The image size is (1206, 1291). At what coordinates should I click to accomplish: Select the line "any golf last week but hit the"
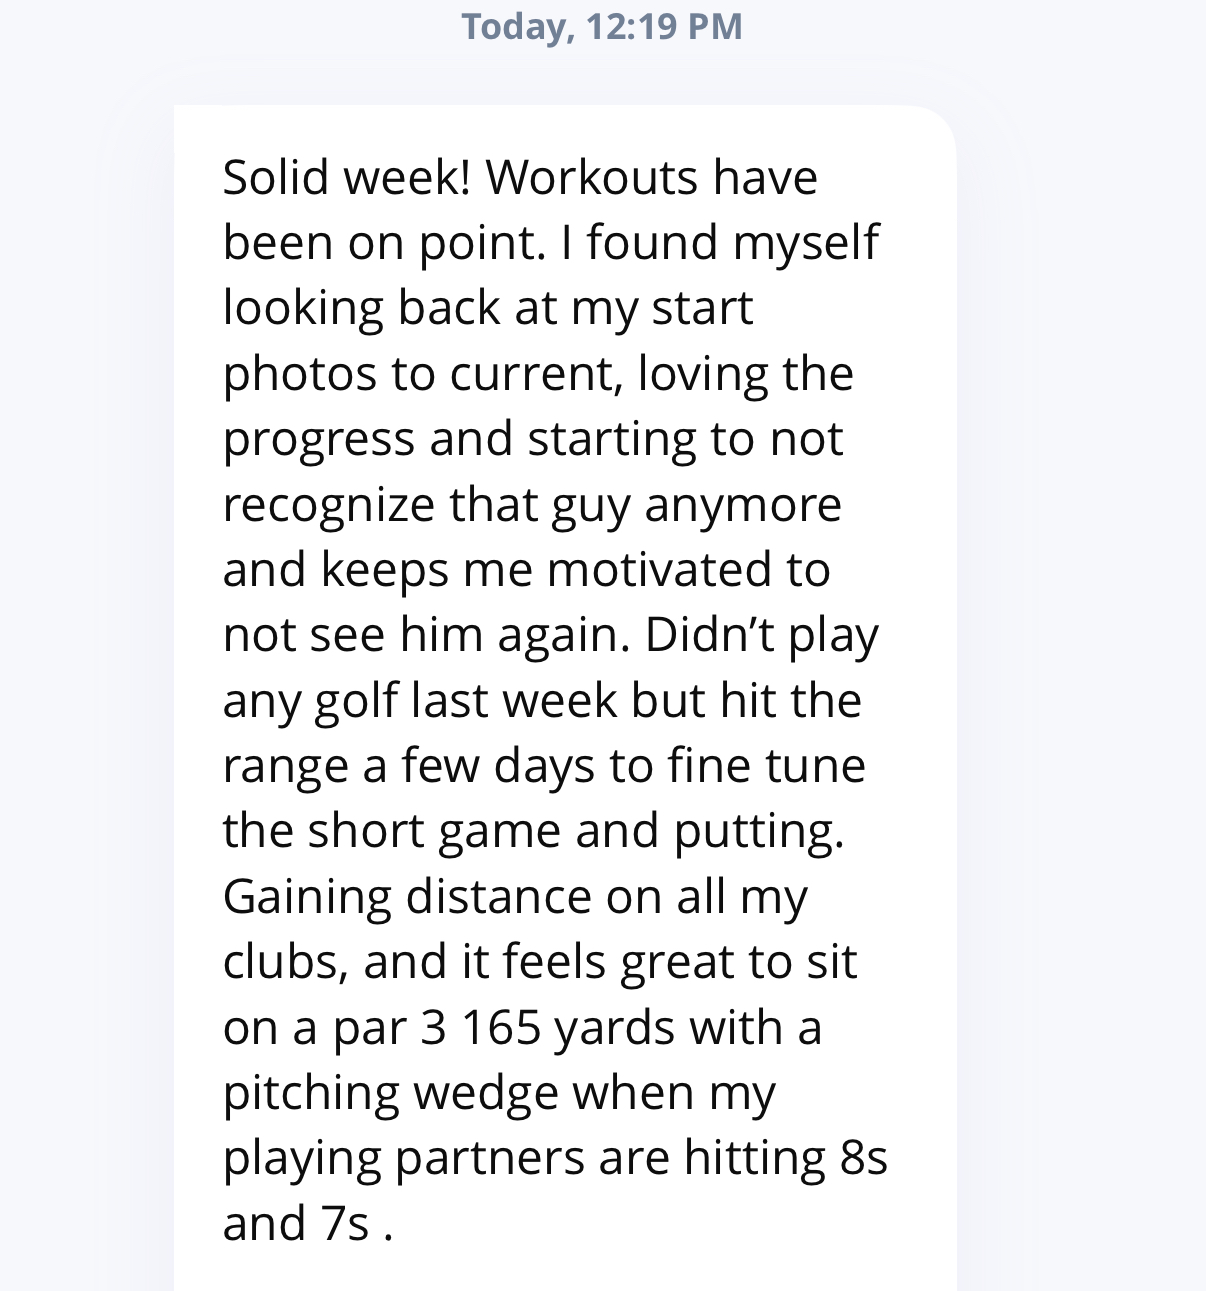coord(542,700)
